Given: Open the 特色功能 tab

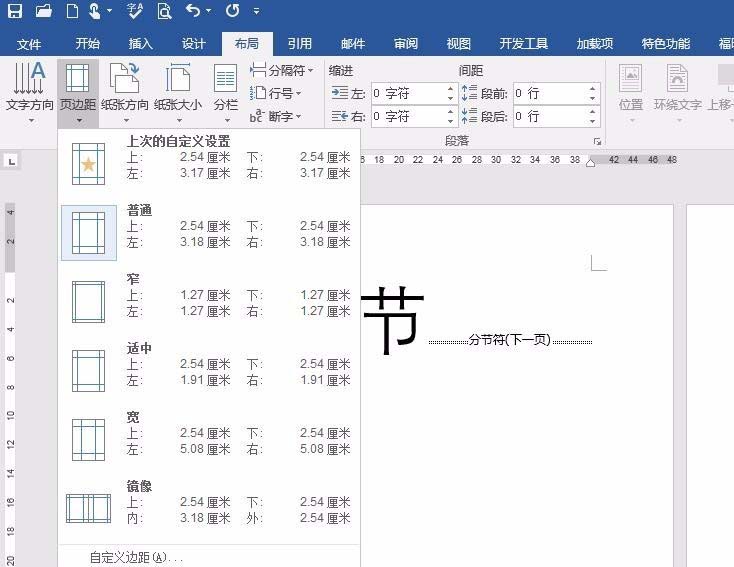Looking at the screenshot, I should [666, 44].
